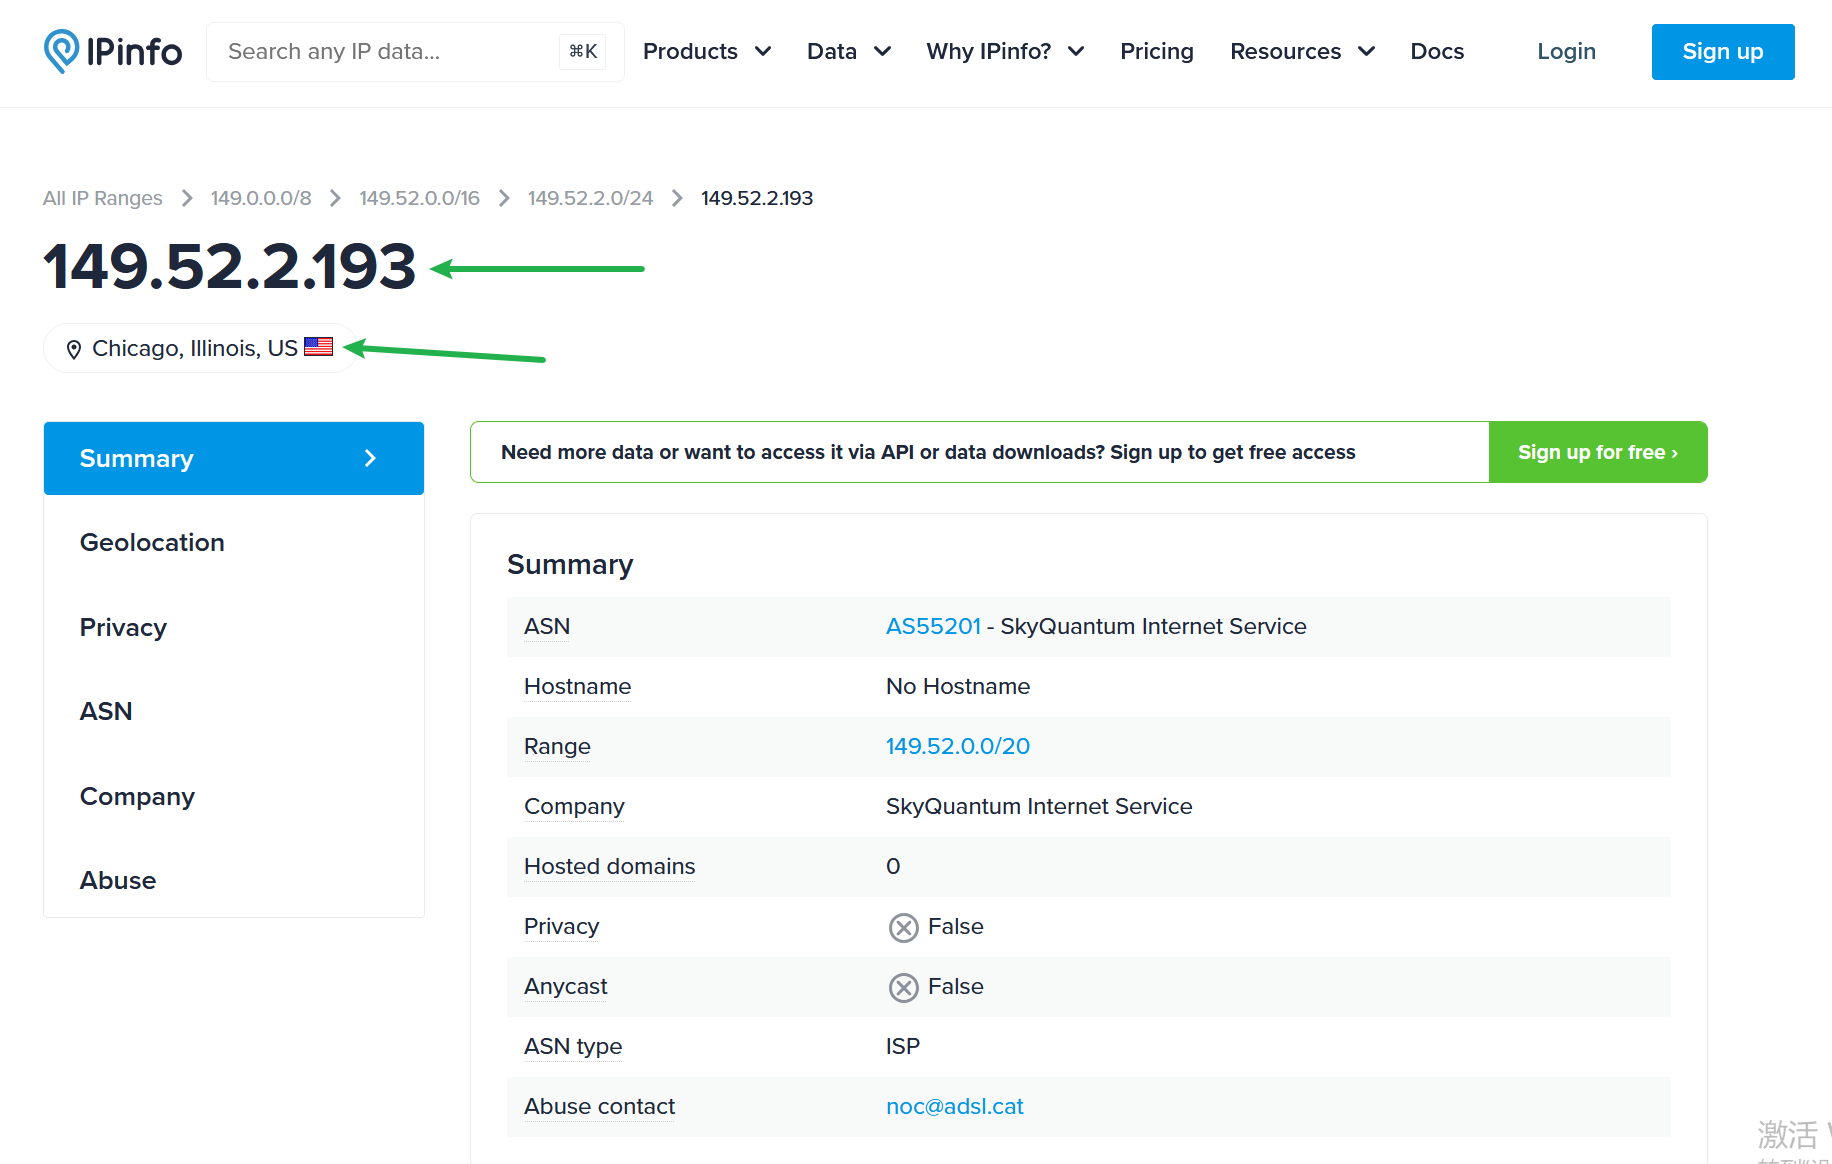This screenshot has height=1164, width=1832.
Task: Open the Data dropdown menu
Action: [x=848, y=52]
